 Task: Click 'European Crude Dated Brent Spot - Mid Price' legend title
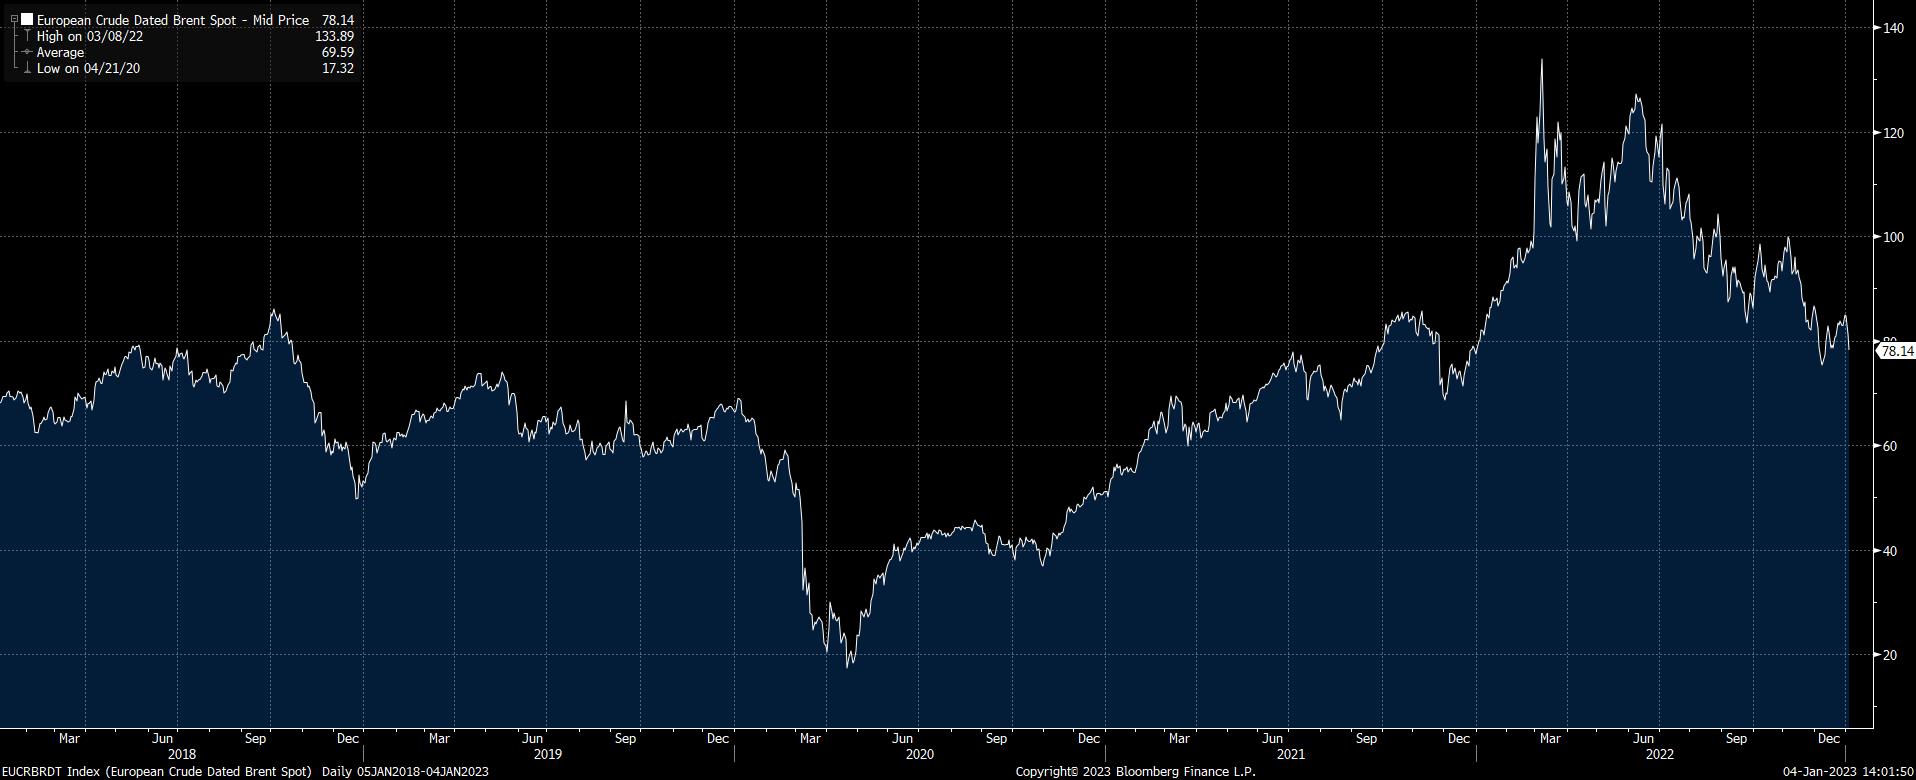pyautogui.click(x=173, y=20)
